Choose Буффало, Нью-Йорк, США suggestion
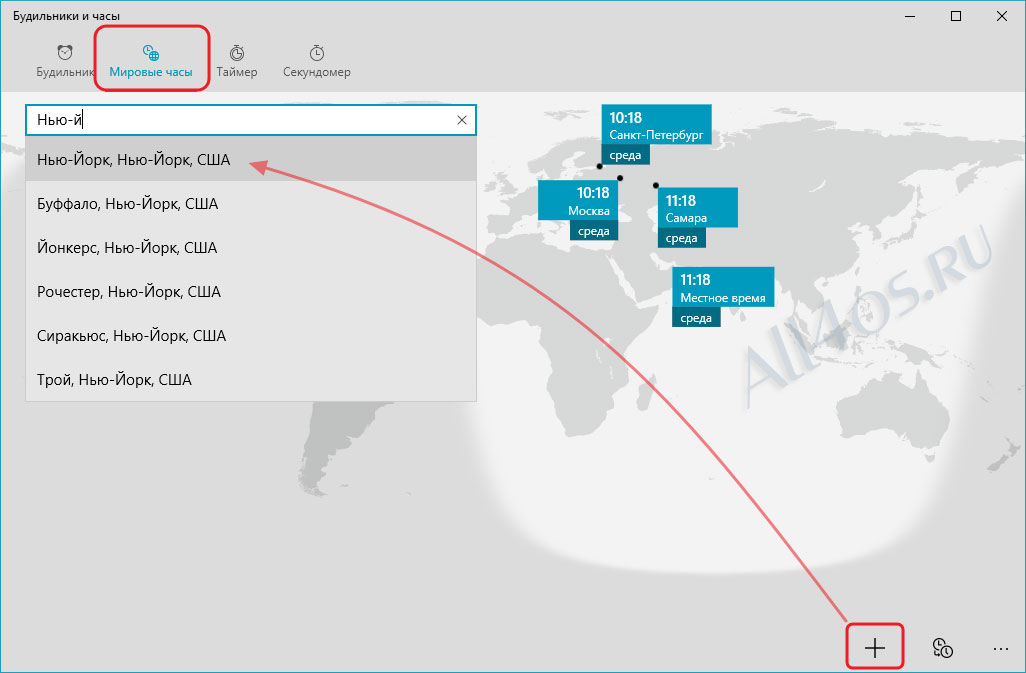 tap(251, 203)
